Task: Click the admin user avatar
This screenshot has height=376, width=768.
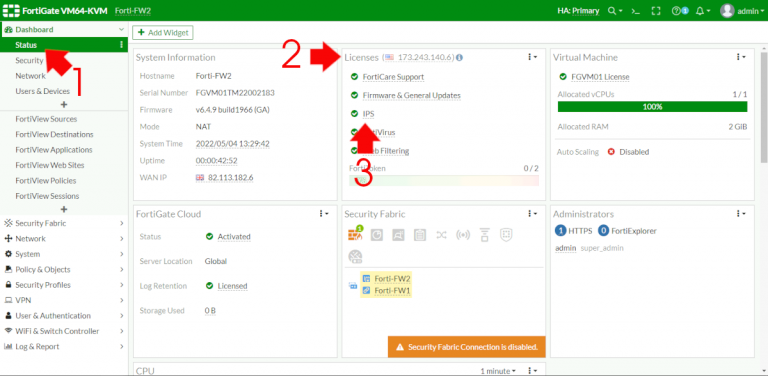Action: 727,11
